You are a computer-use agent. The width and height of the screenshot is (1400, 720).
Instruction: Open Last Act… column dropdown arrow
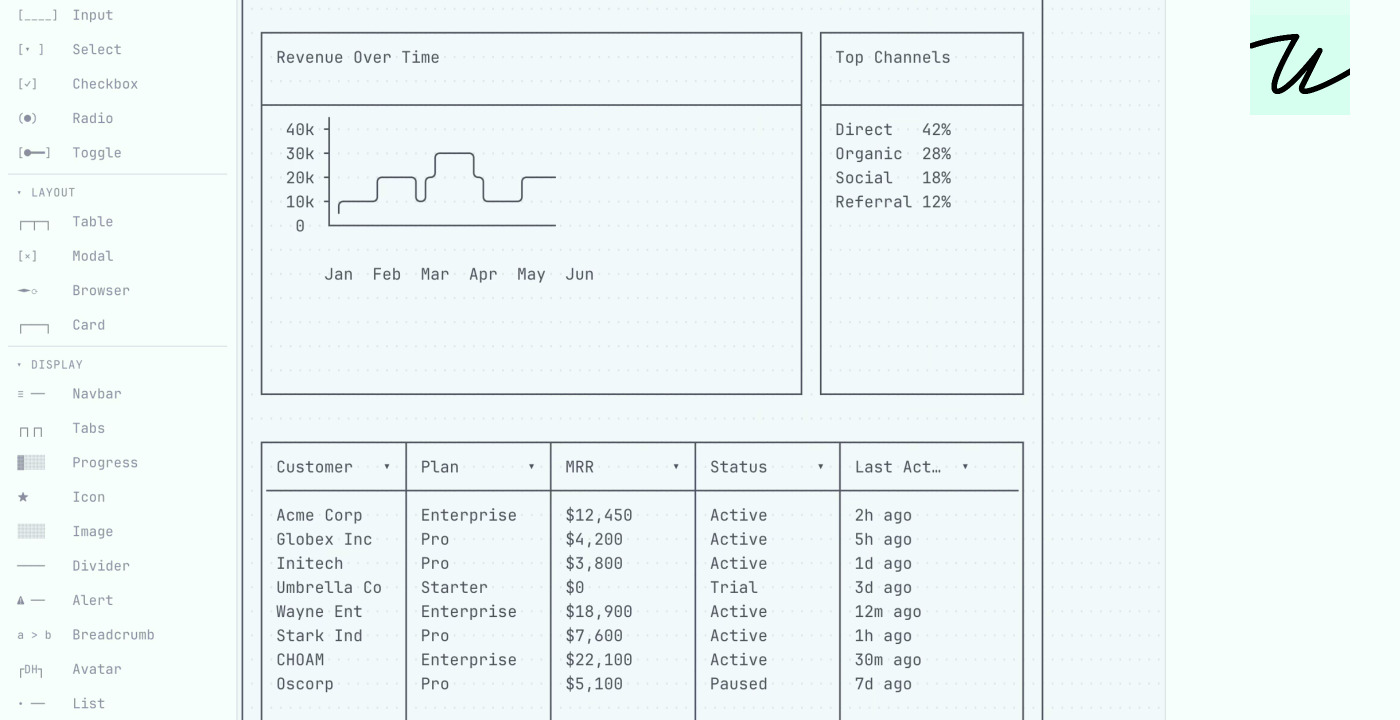(x=965, y=467)
